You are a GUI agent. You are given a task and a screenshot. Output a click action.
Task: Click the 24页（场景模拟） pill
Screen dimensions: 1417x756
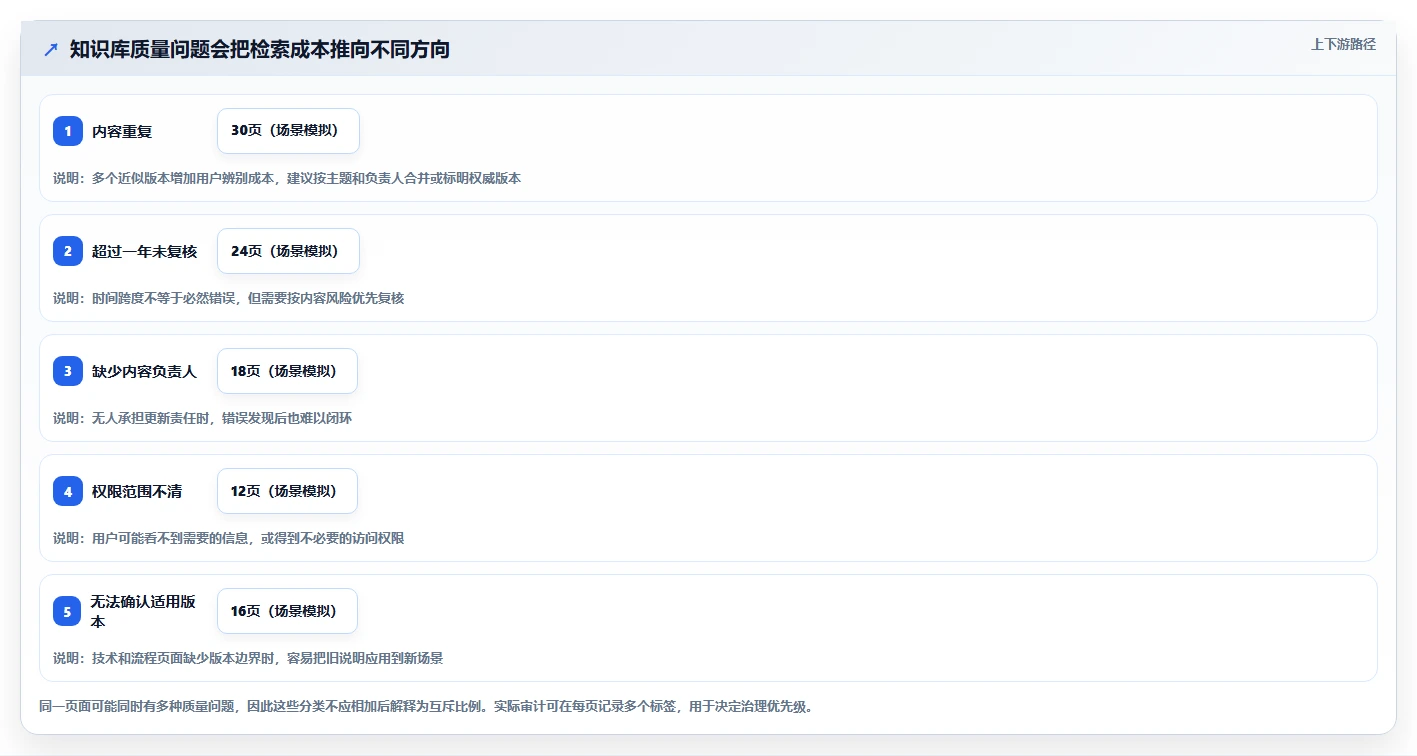288,251
